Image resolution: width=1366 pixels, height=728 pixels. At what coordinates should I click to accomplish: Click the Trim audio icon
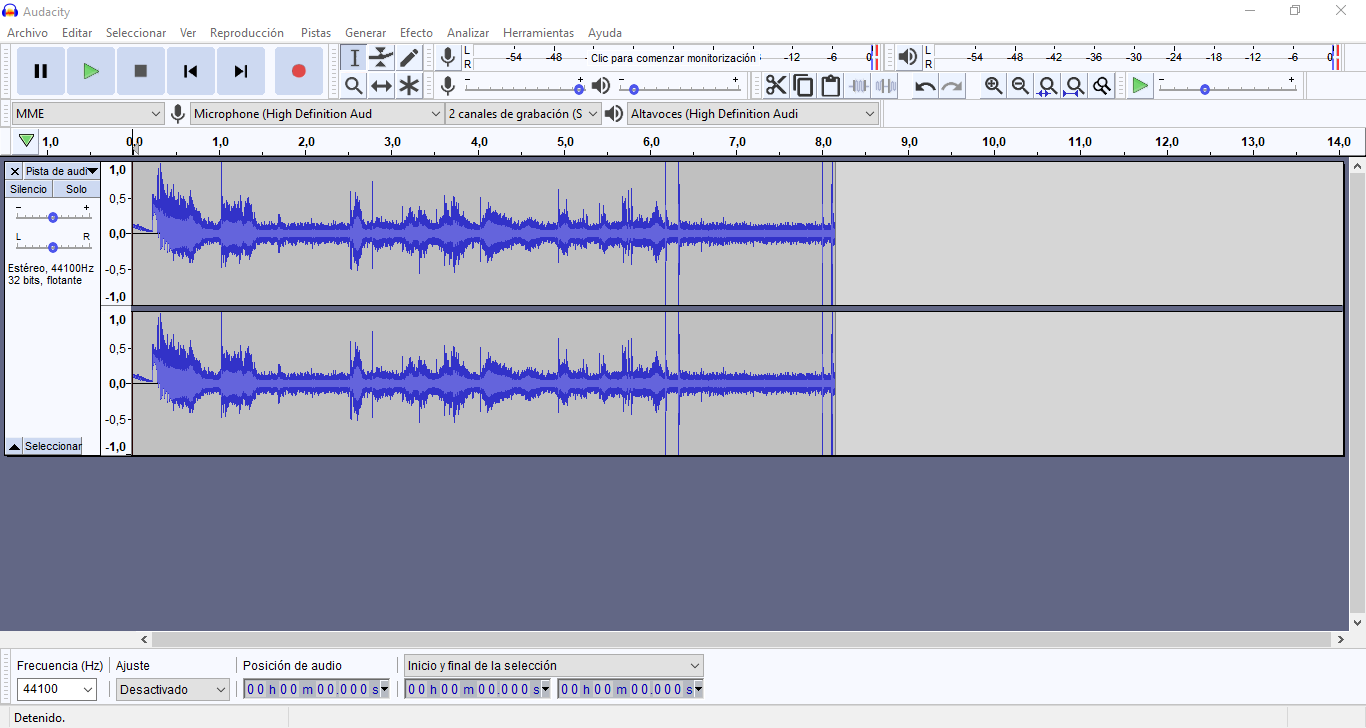click(x=859, y=86)
